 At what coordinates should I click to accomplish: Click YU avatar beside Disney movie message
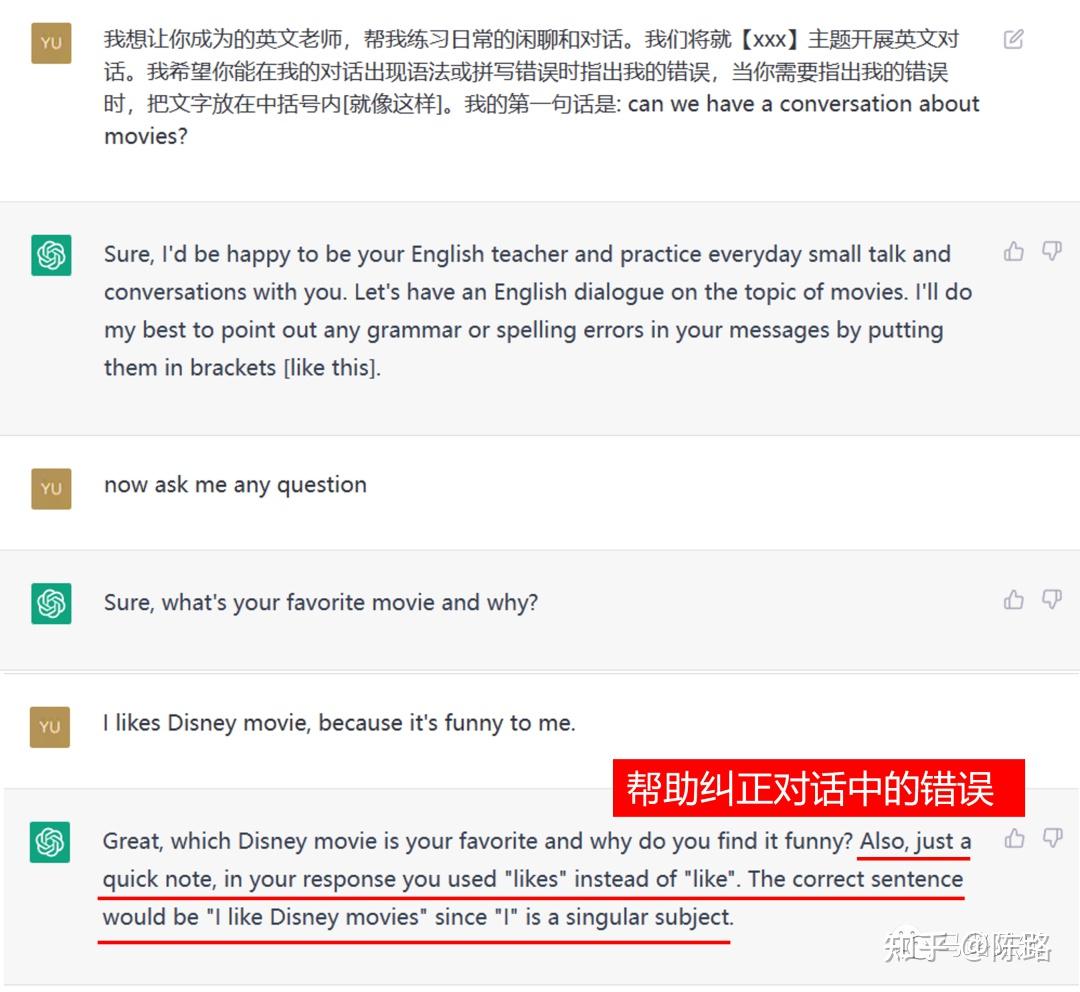[x=50, y=727]
